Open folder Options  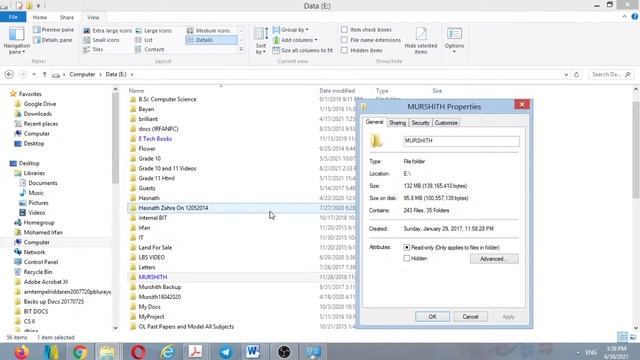[x=454, y=40]
